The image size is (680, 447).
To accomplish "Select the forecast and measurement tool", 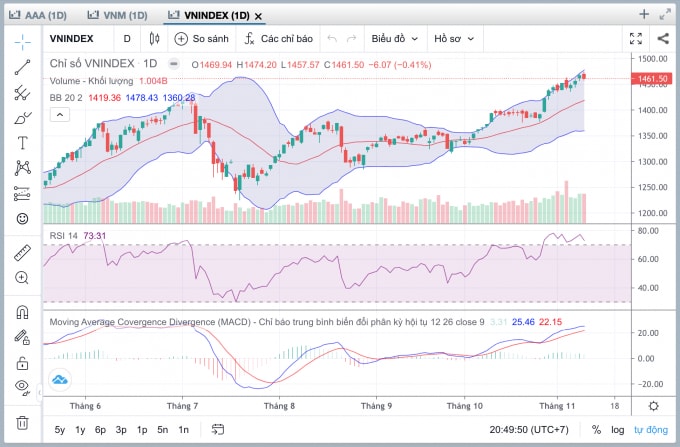I will [23, 193].
